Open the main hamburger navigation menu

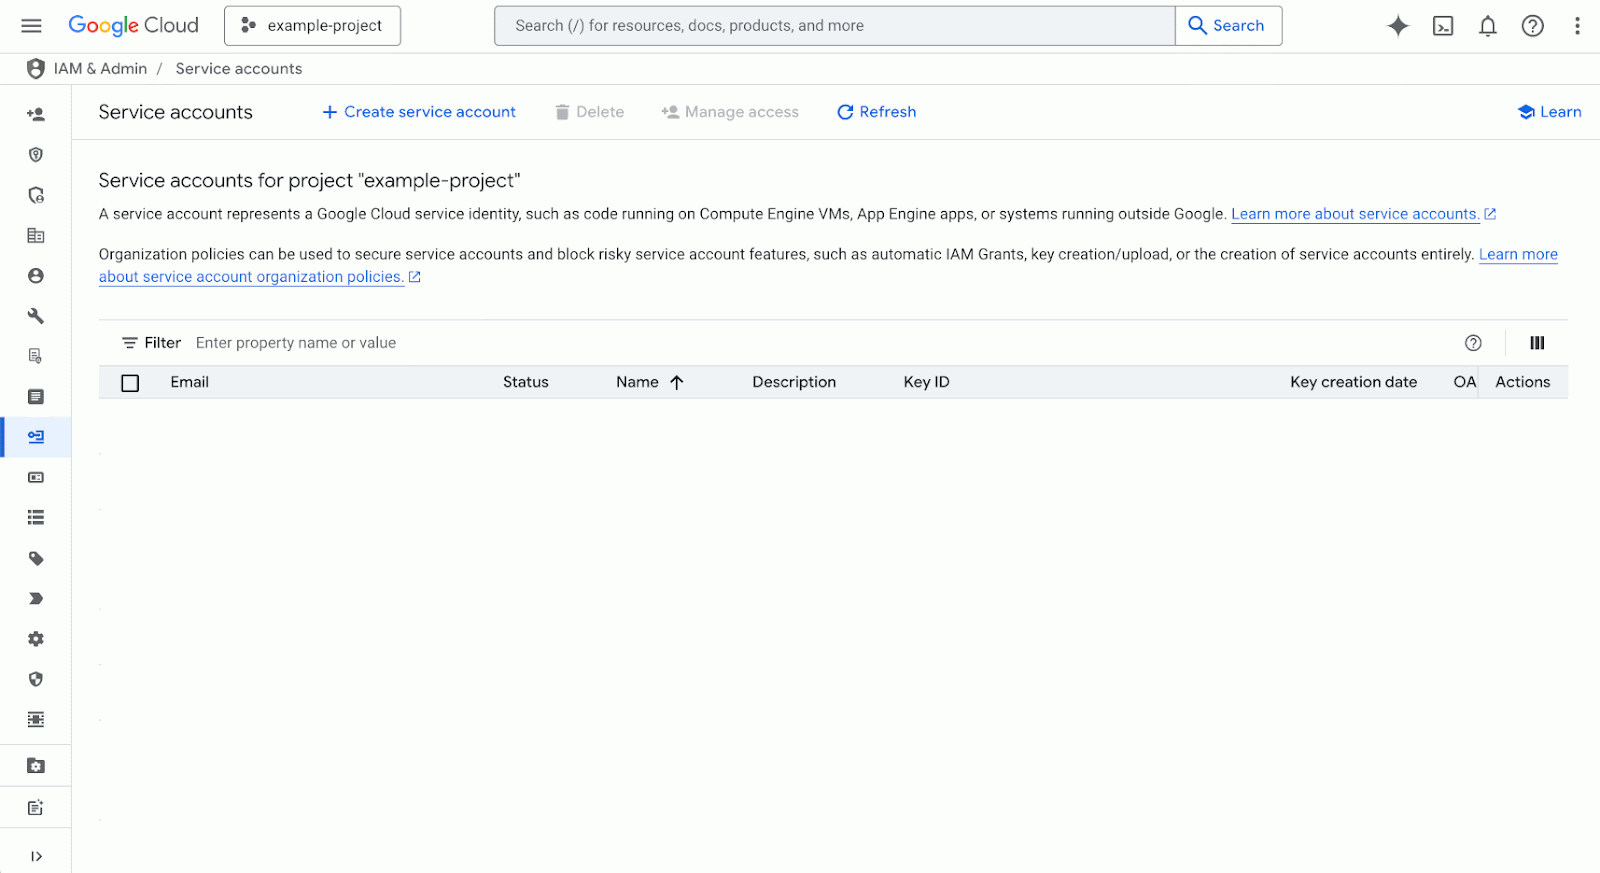(x=32, y=26)
